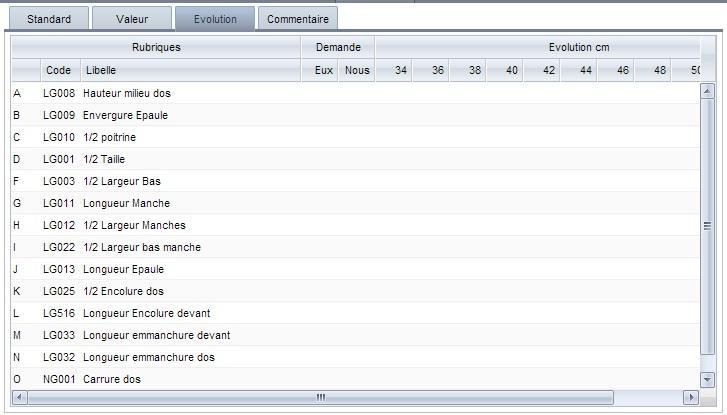Select the Carrure dos row
Screen dimensions: 727x415
pos(112,379)
